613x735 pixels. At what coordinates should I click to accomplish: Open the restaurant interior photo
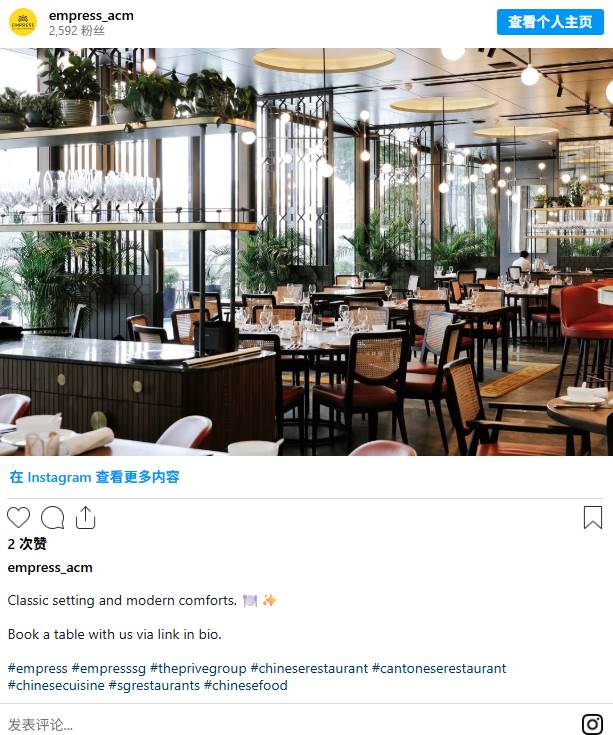[306, 252]
